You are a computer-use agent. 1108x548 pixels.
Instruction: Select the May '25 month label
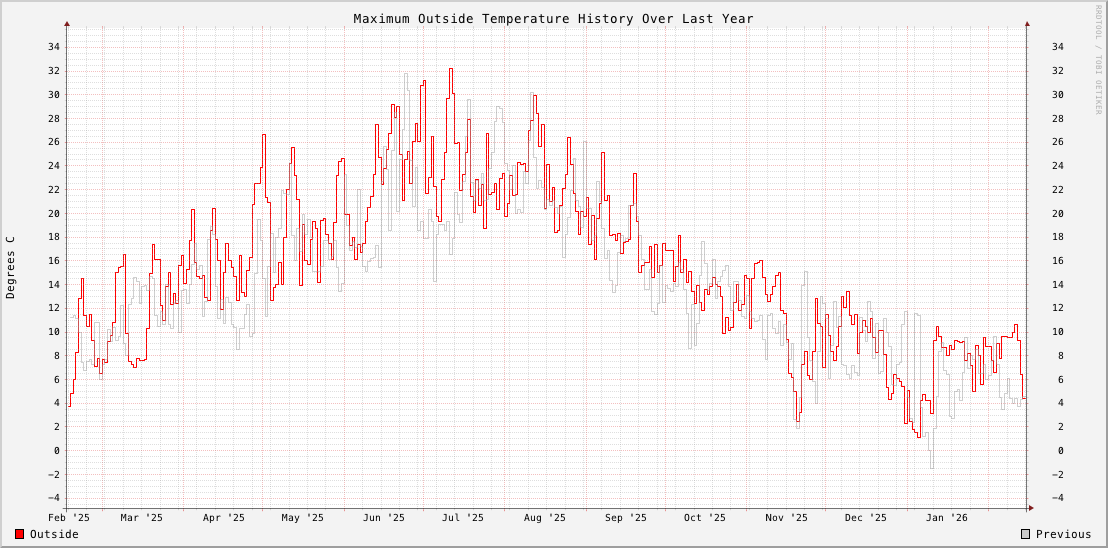coord(303,518)
